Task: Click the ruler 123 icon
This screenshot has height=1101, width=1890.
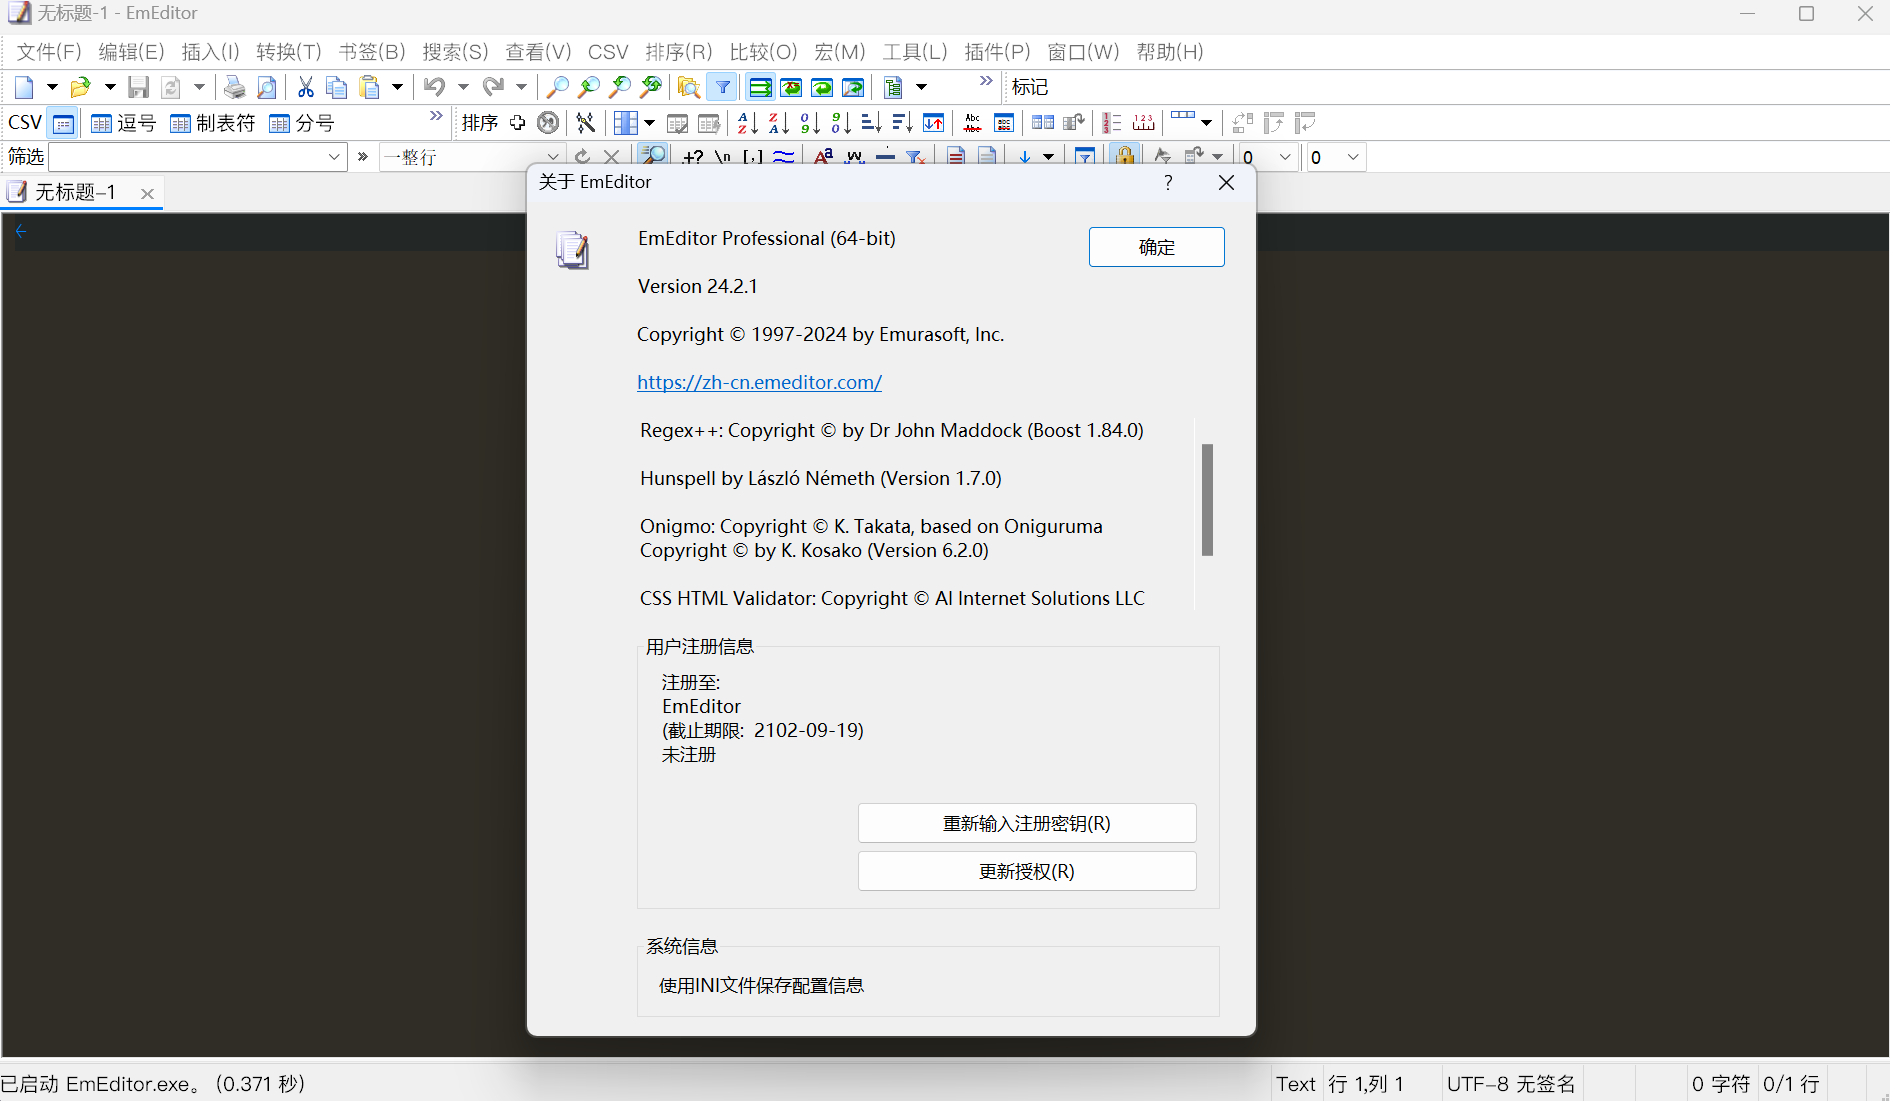Action: 1143,123
